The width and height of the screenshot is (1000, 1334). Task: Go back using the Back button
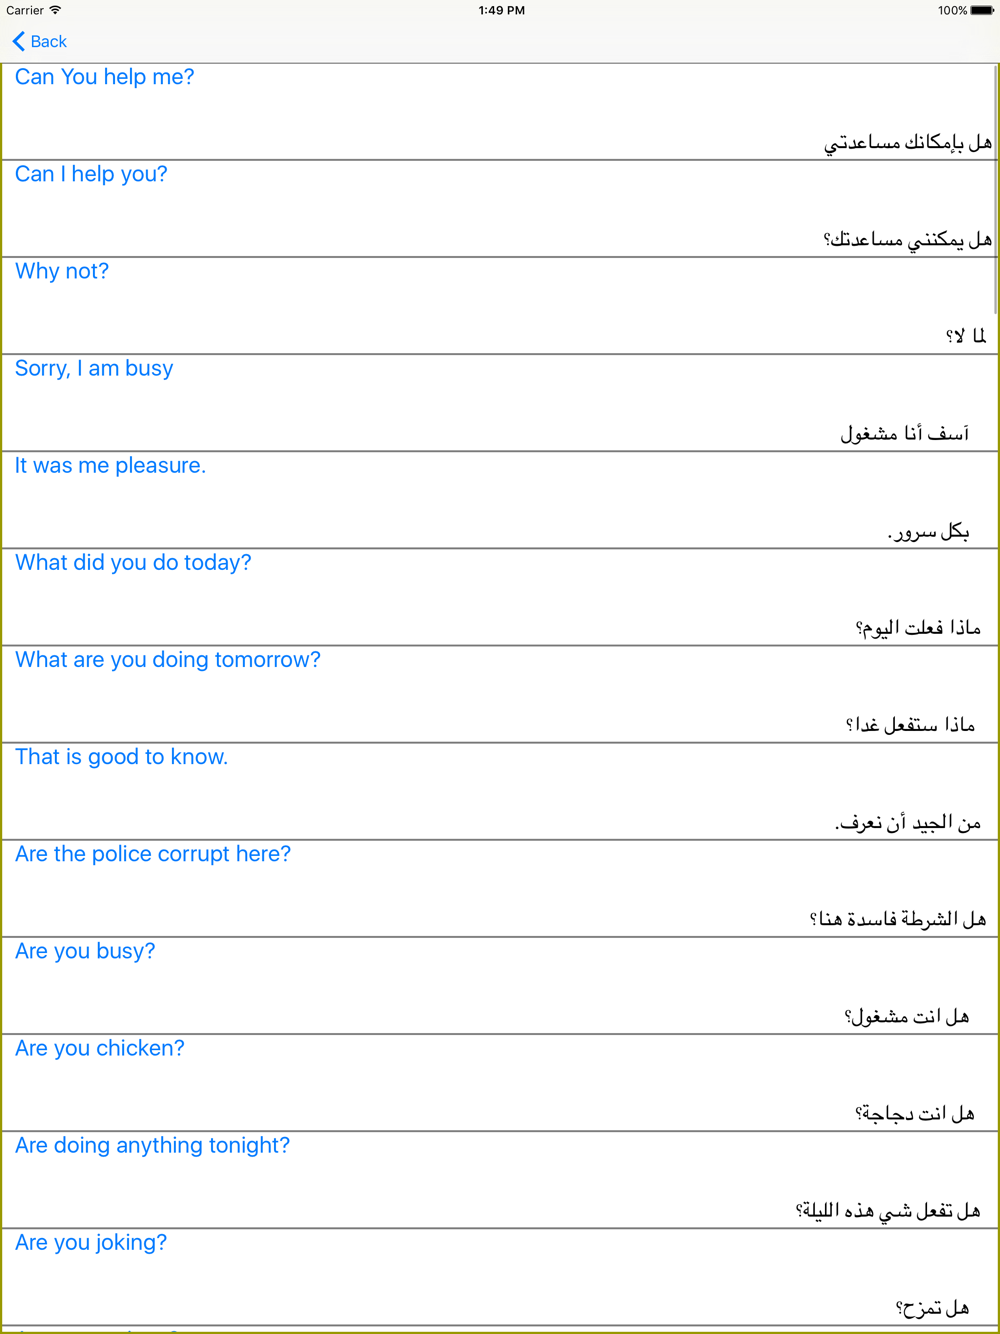pos(39,41)
